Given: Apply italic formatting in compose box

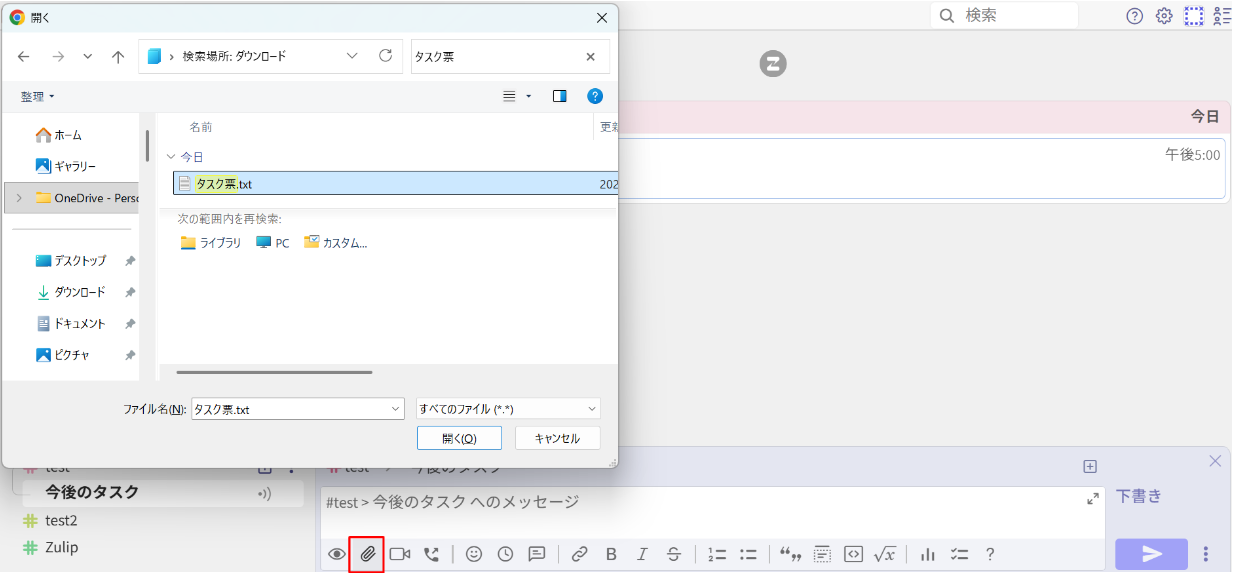Looking at the screenshot, I should 642,554.
